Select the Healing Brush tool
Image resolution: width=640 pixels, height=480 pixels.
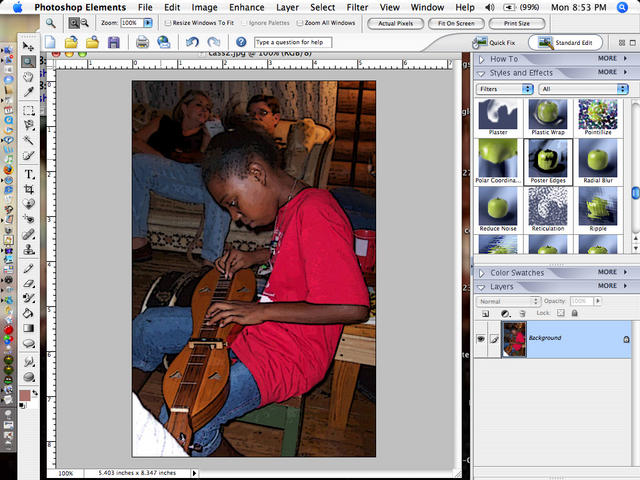point(28,234)
